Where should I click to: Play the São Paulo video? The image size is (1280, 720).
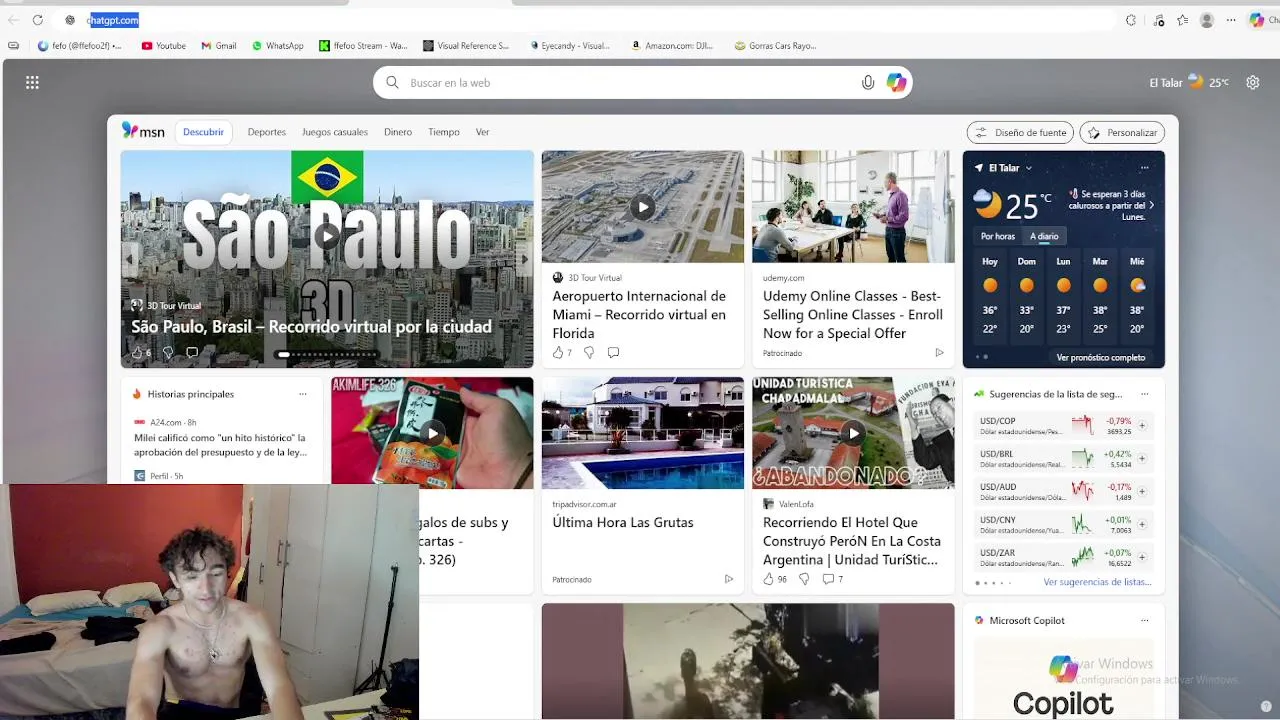pyautogui.click(x=327, y=236)
